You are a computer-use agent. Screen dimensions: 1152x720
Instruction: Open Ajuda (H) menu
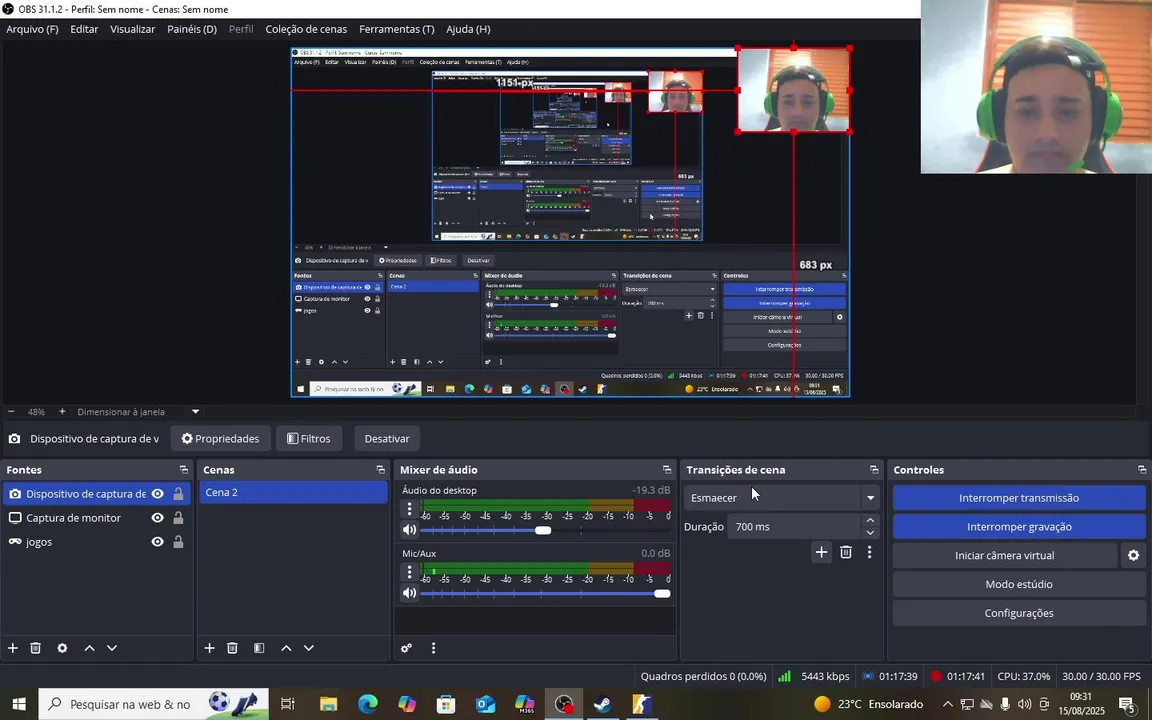pos(468,29)
